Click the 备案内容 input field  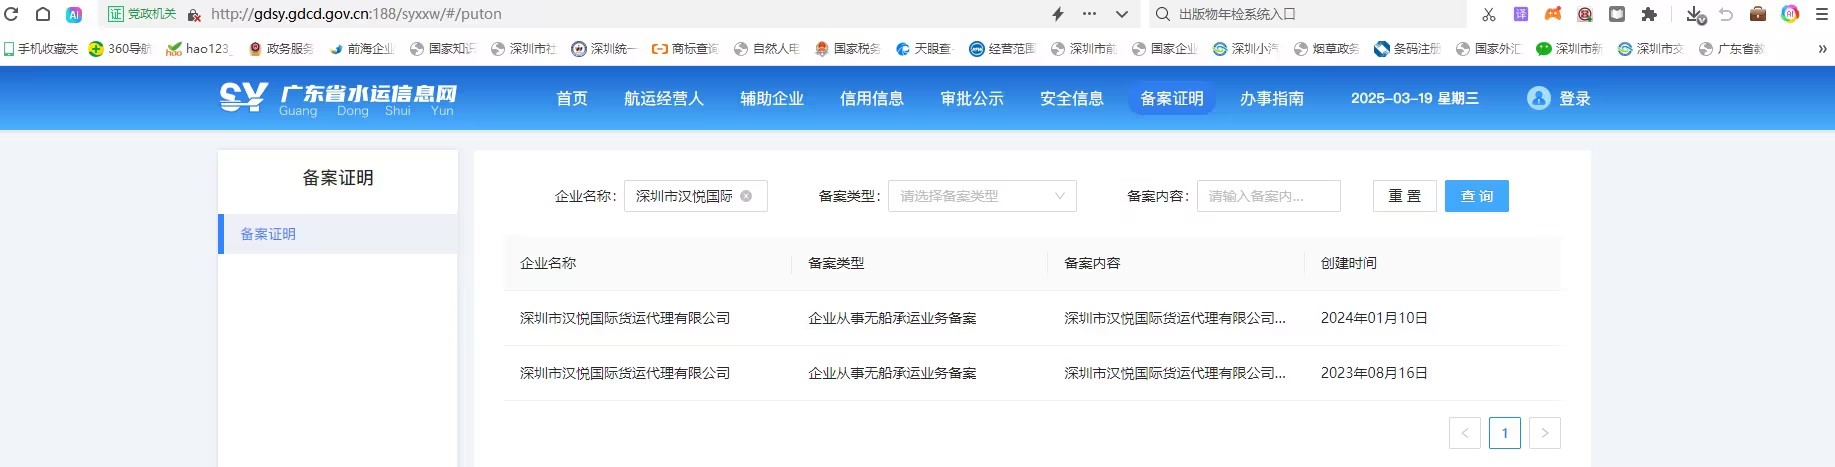pyautogui.click(x=1268, y=196)
